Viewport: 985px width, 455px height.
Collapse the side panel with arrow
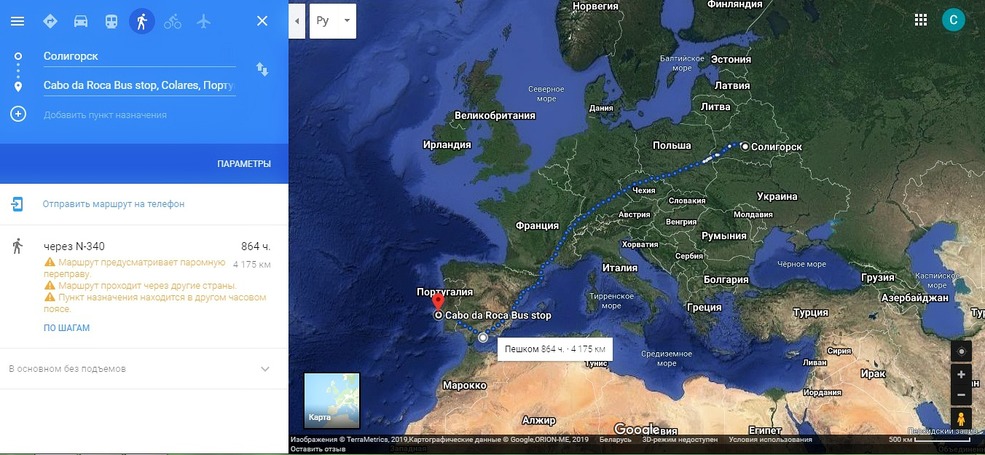click(x=297, y=20)
